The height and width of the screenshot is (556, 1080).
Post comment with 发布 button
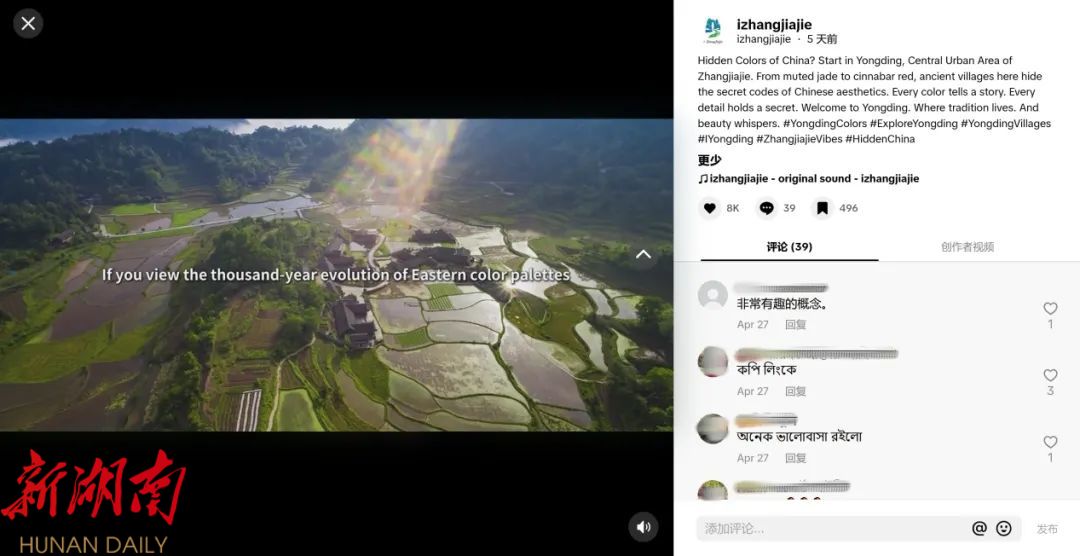click(1047, 528)
